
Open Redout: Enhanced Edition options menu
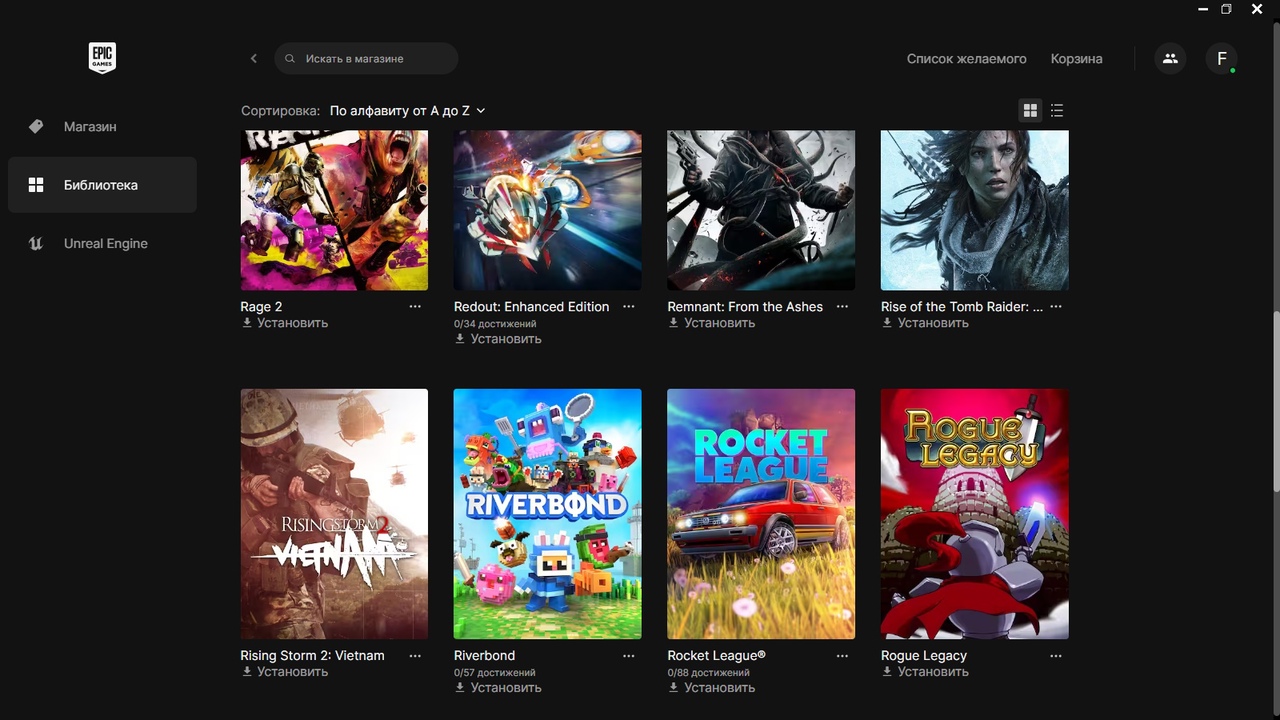629,307
